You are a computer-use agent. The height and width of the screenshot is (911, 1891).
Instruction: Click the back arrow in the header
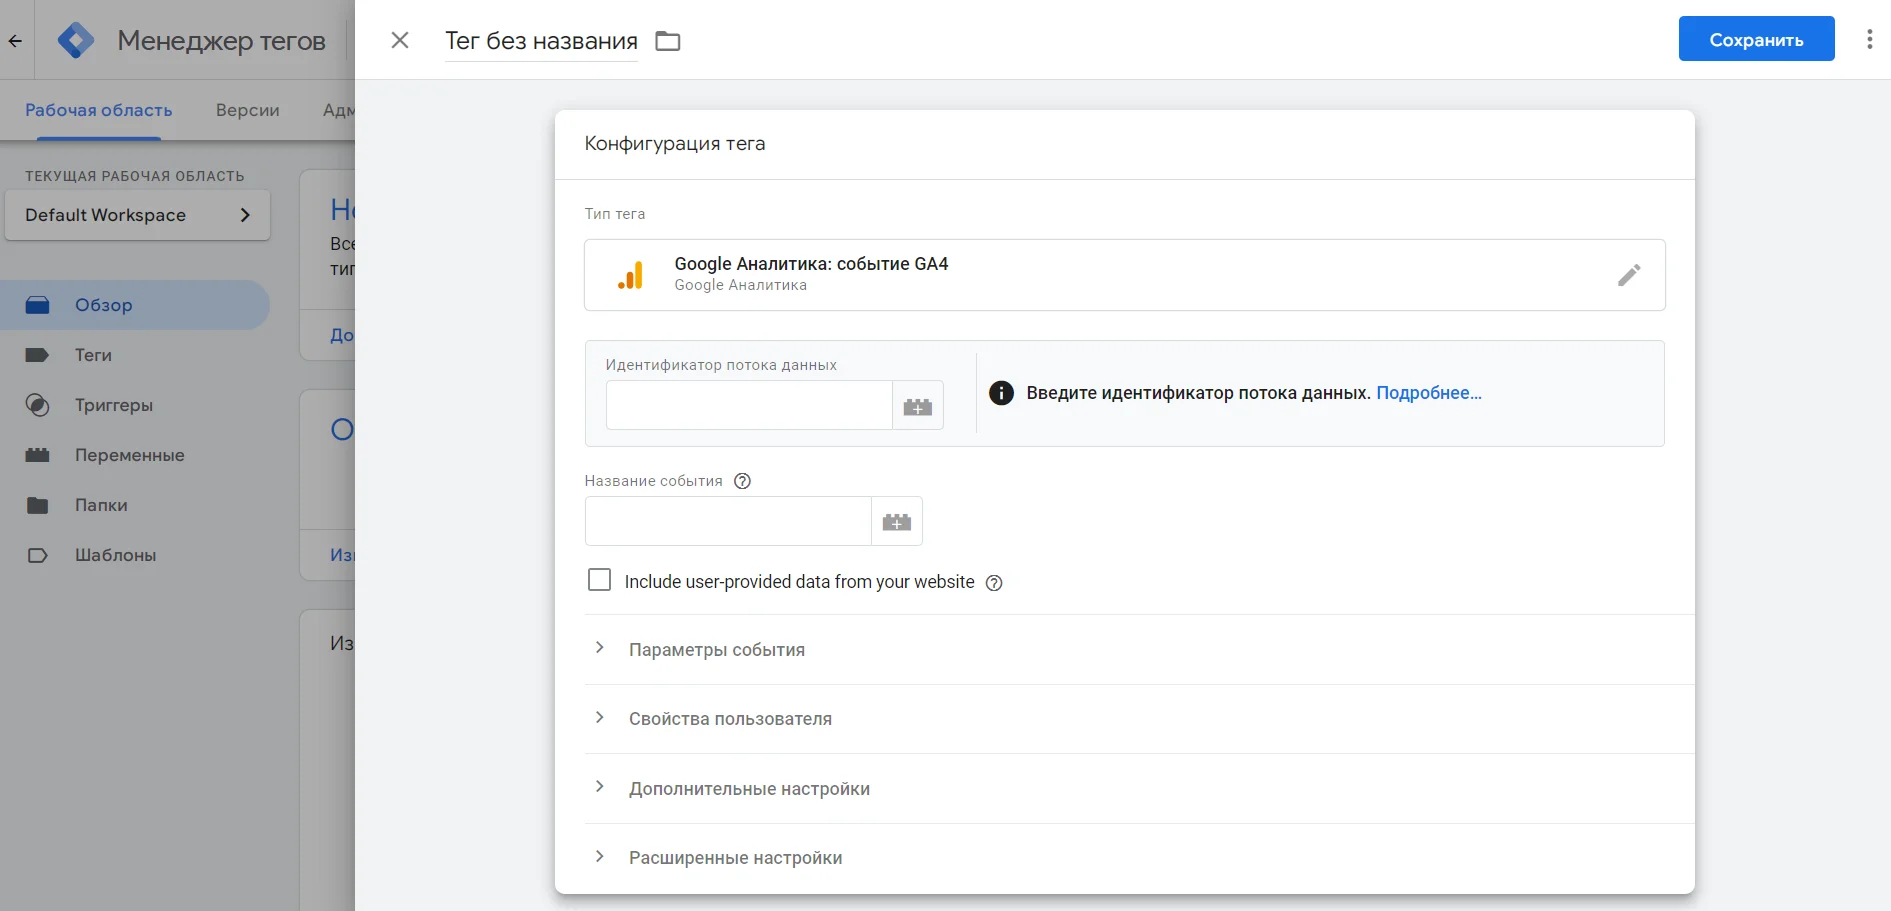(x=15, y=41)
